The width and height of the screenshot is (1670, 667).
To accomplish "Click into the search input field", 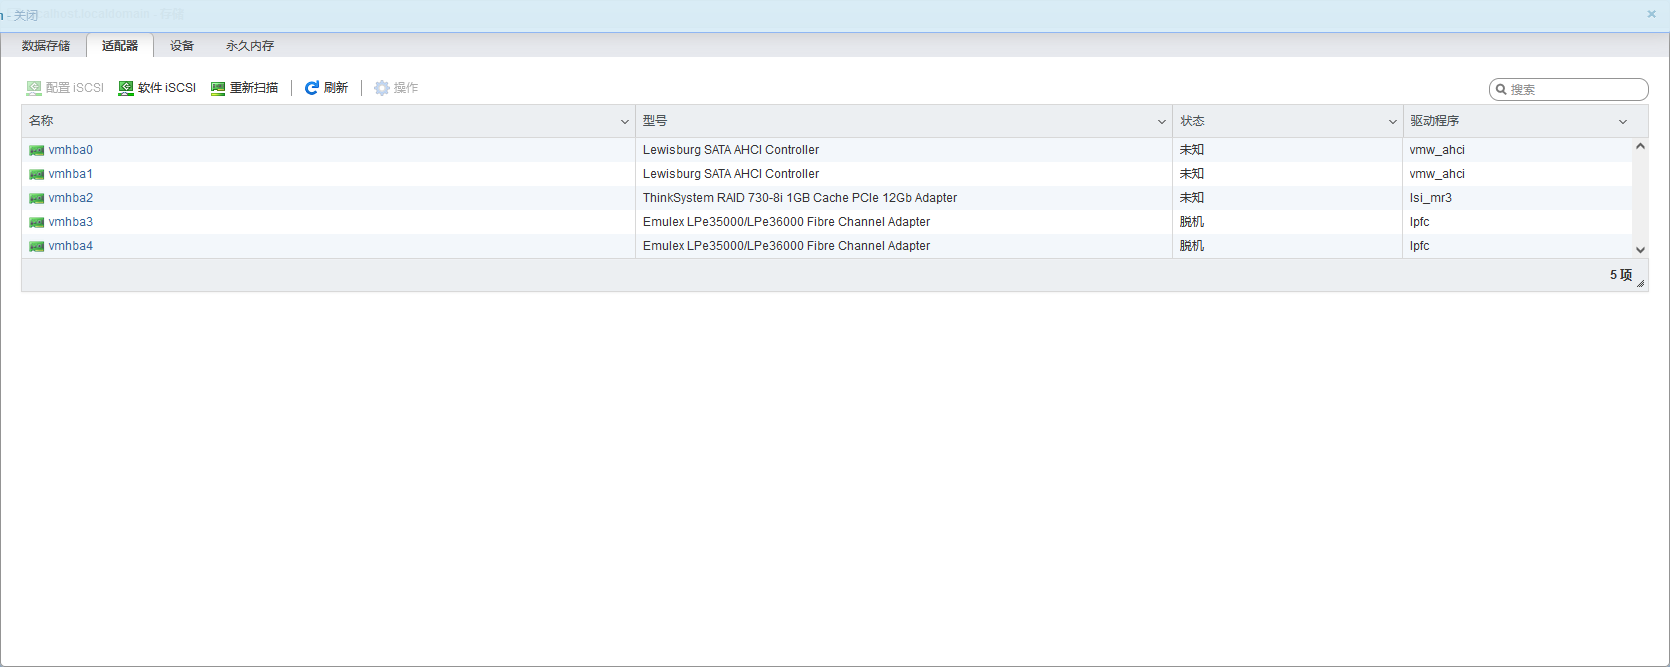I will 1575,89.
